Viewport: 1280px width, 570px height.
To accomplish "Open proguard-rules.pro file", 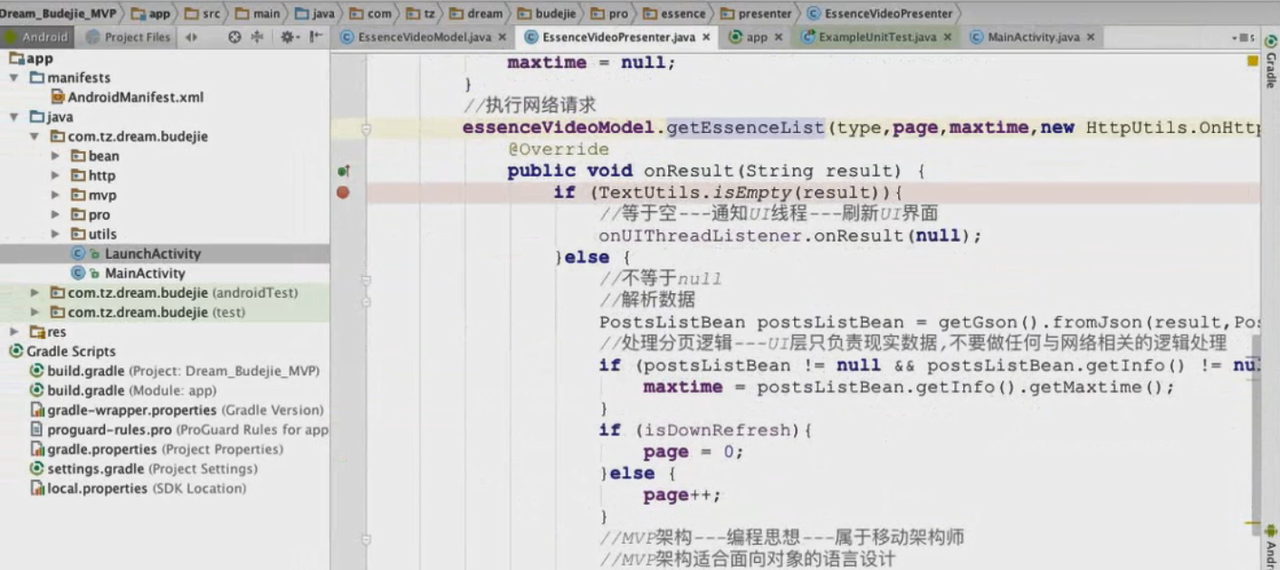I will 179,429.
